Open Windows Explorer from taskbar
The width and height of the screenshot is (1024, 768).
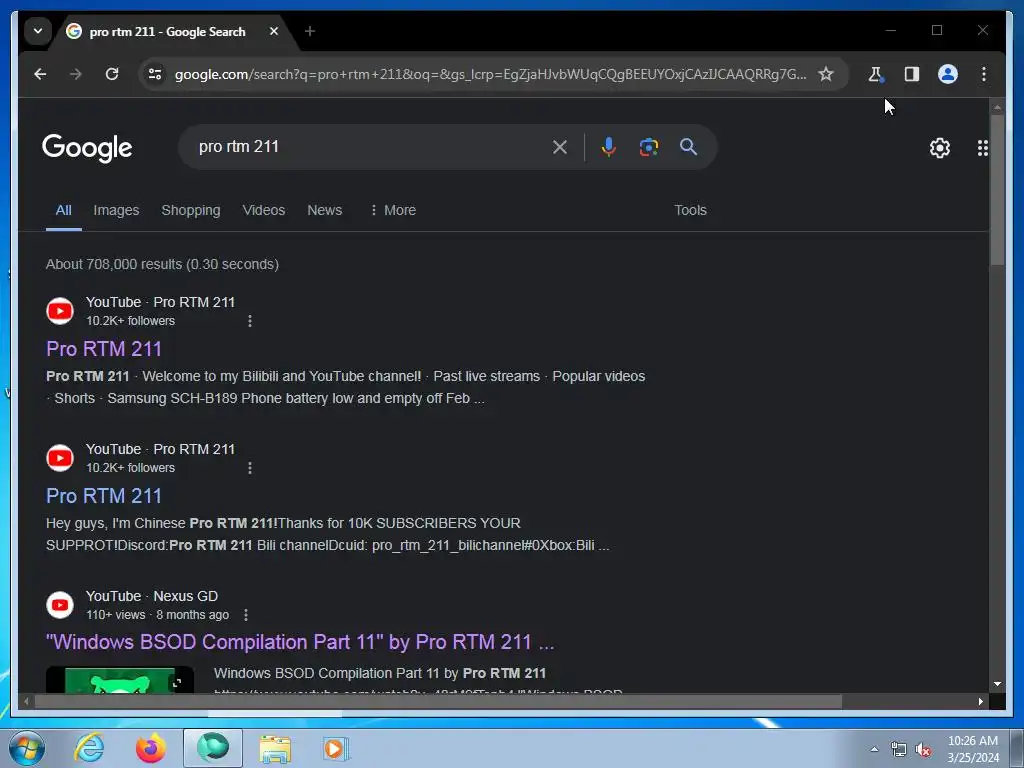pos(275,748)
